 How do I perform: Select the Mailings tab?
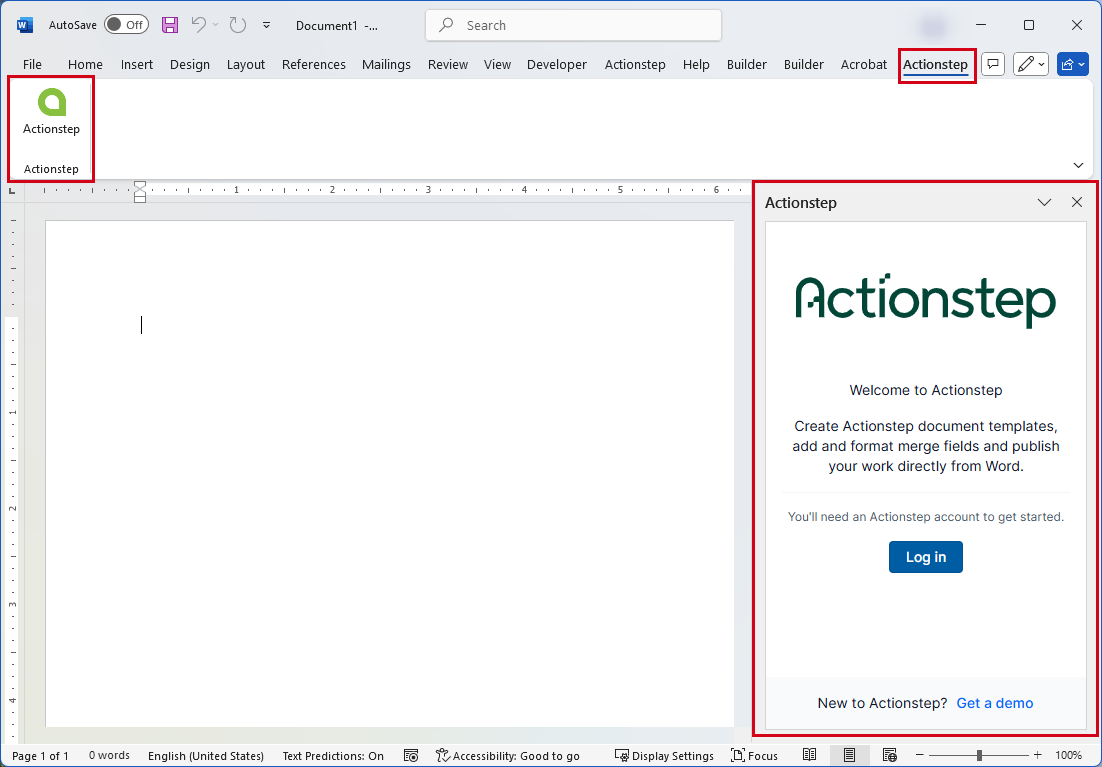coord(386,64)
